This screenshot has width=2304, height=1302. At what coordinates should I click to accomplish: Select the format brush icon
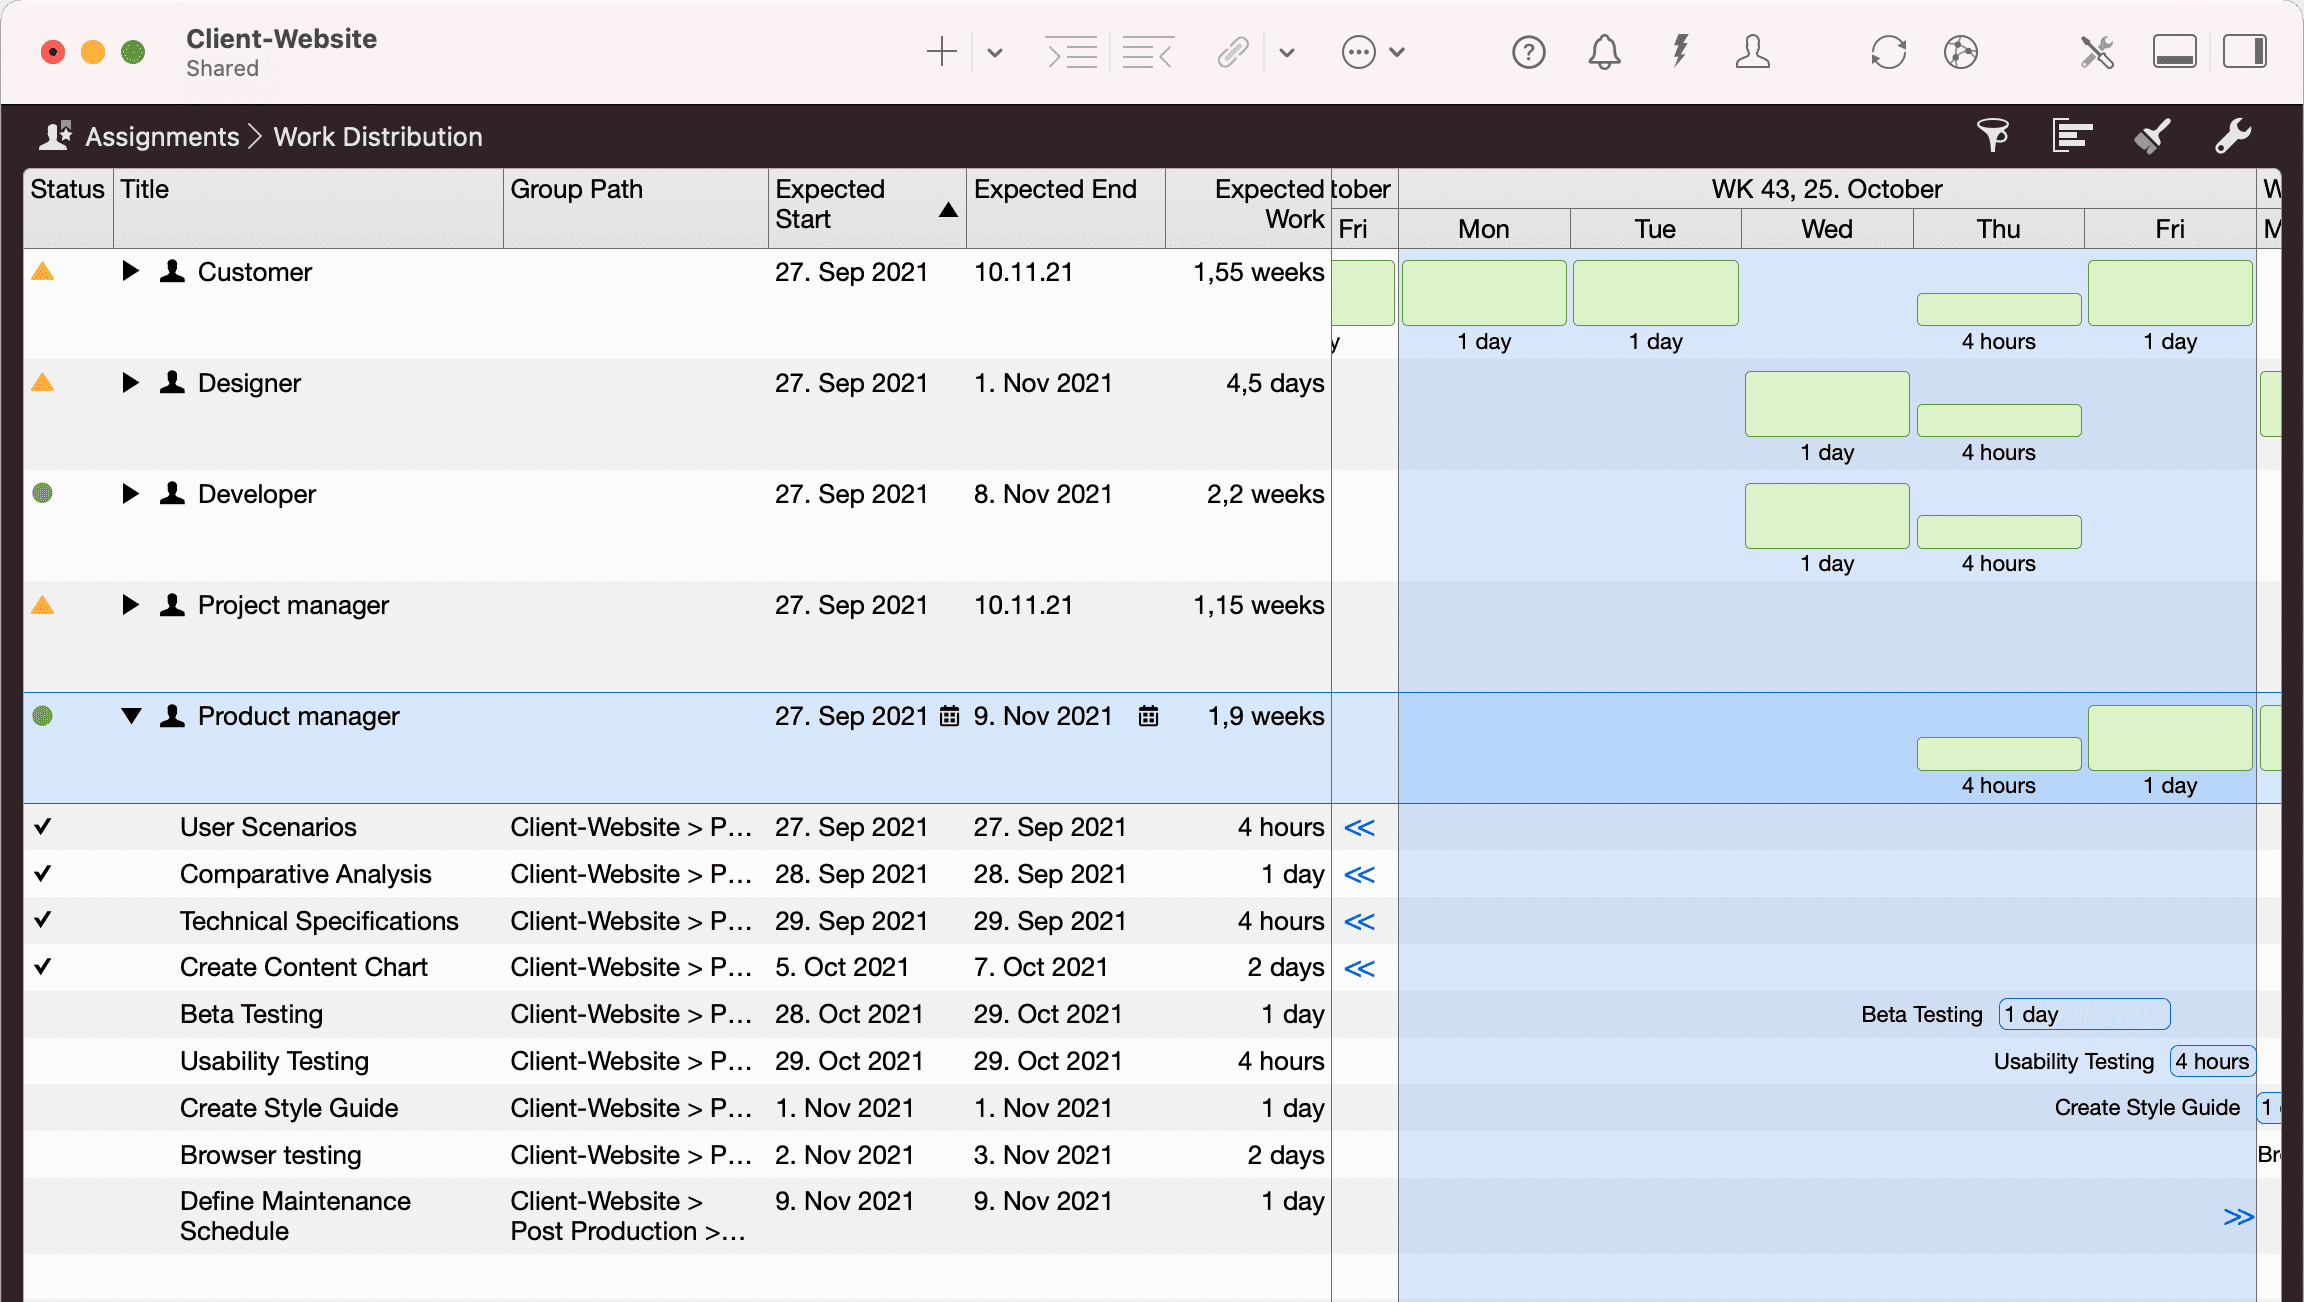pyautogui.click(x=2152, y=135)
